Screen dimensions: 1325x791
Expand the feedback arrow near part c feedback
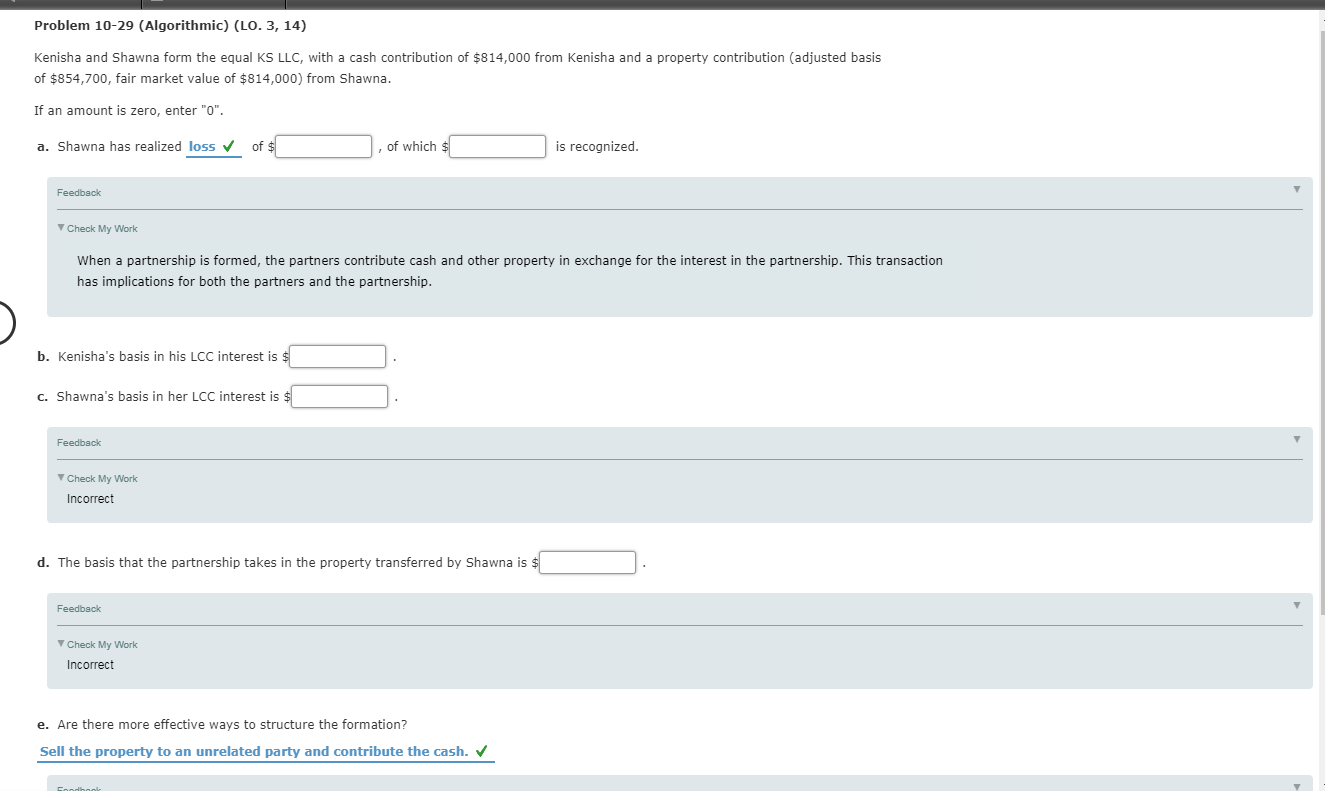(x=1296, y=438)
